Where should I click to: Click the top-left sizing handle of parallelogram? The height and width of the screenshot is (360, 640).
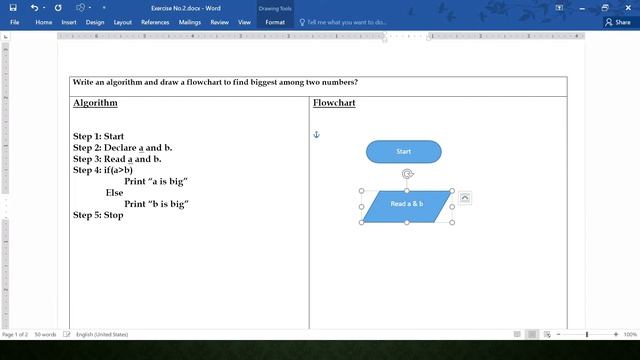tap(361, 191)
